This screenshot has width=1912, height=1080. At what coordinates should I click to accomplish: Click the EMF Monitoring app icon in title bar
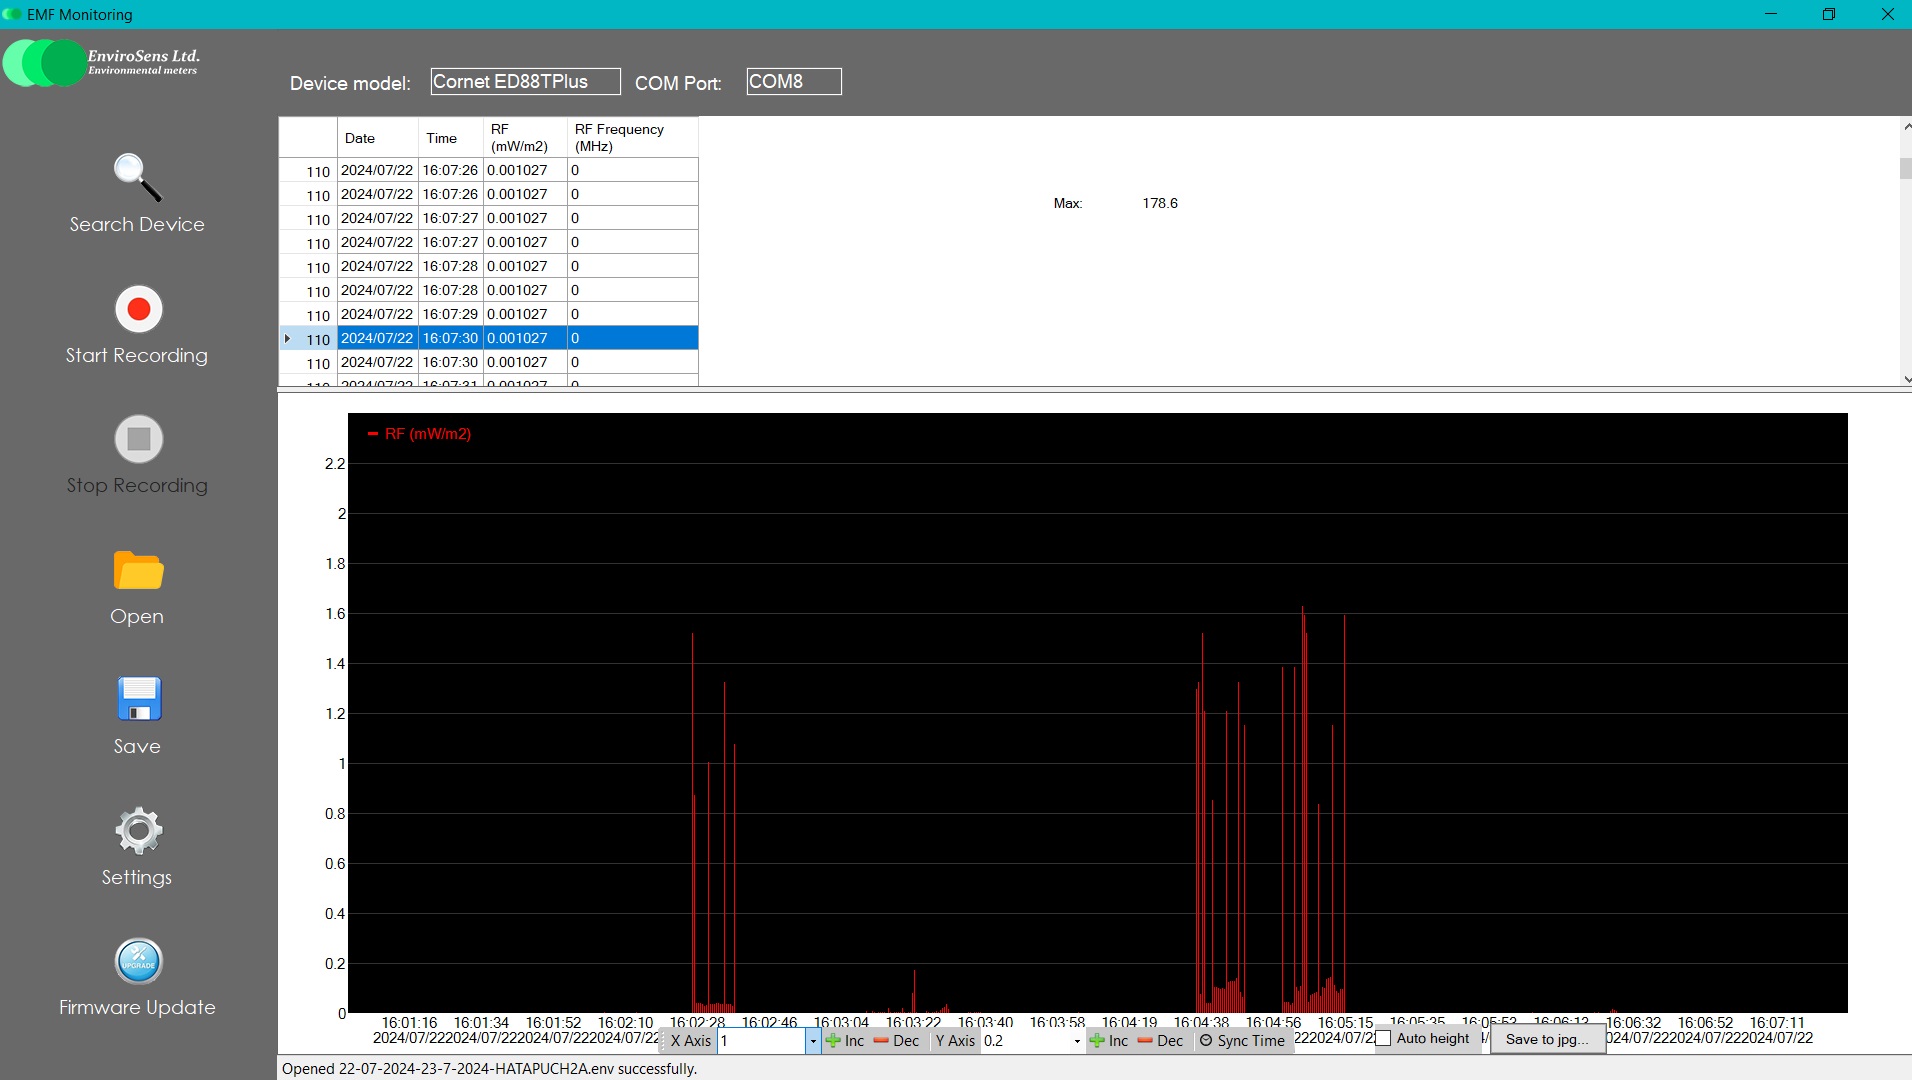(12, 14)
